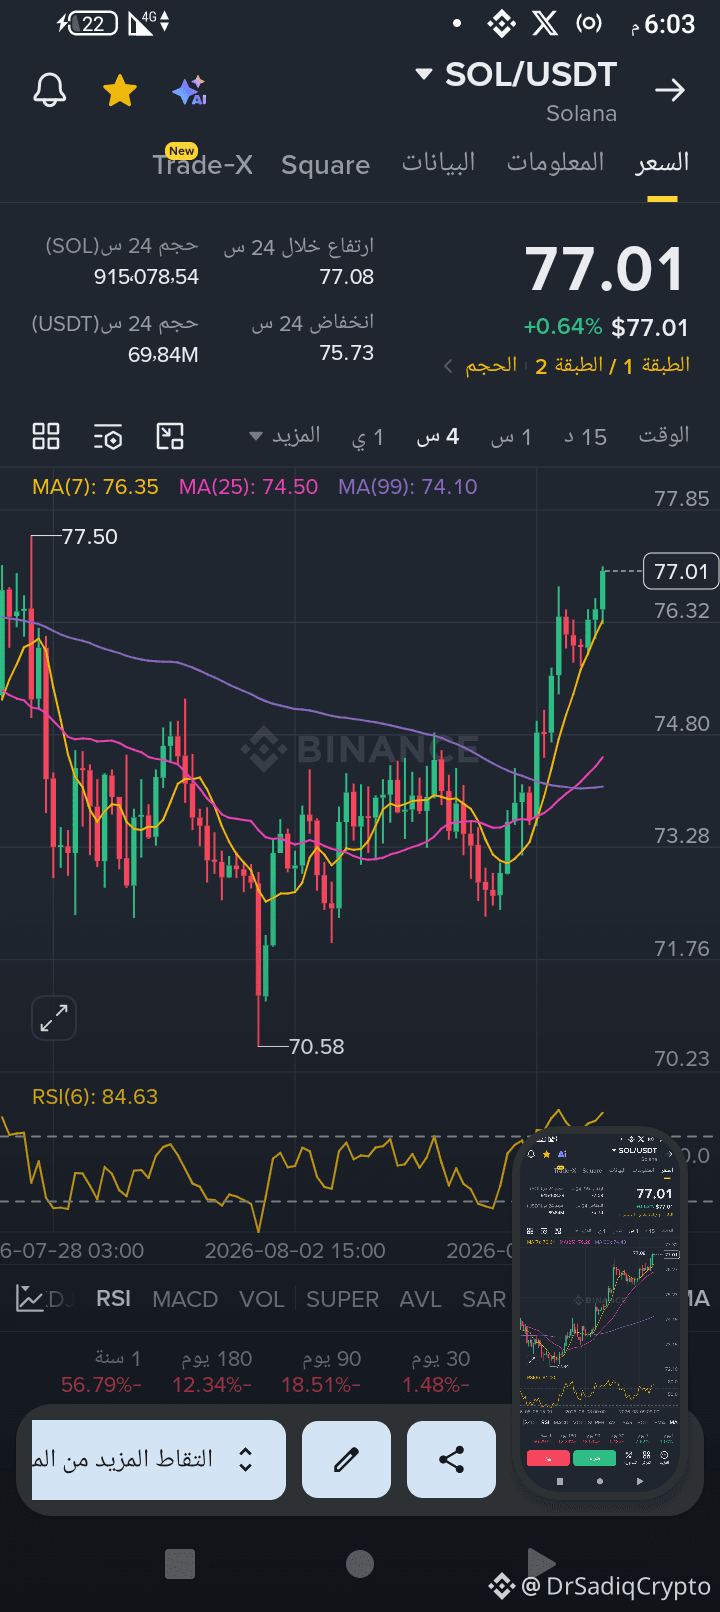Open the الطبقة 1 / الطبقة 2 tag link

click(x=612, y=365)
